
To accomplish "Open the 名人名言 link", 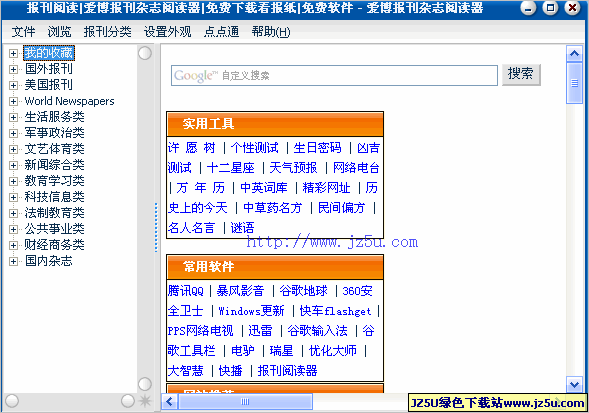I will point(191,227).
